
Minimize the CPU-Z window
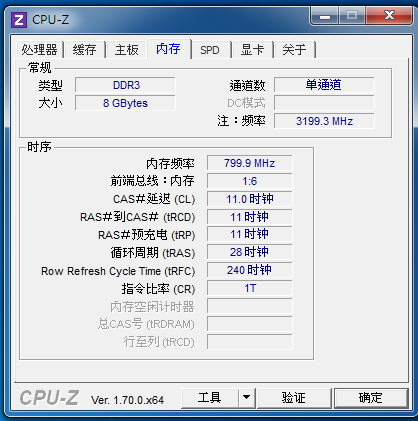point(325,16)
